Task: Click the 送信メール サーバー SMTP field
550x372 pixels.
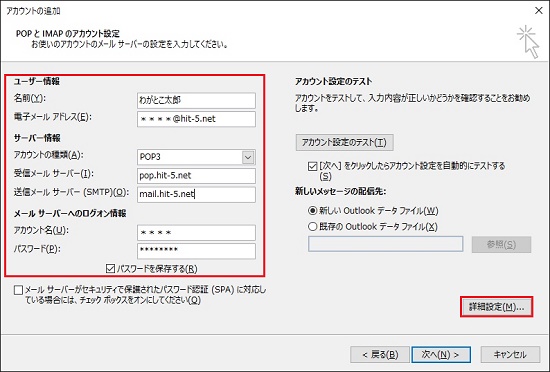Action: (196, 195)
